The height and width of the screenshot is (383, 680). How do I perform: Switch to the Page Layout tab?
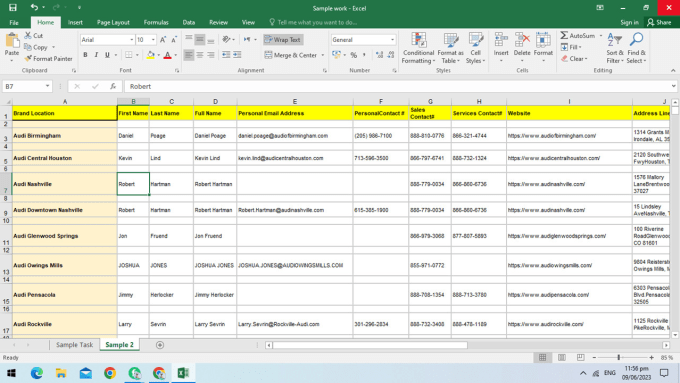113,22
